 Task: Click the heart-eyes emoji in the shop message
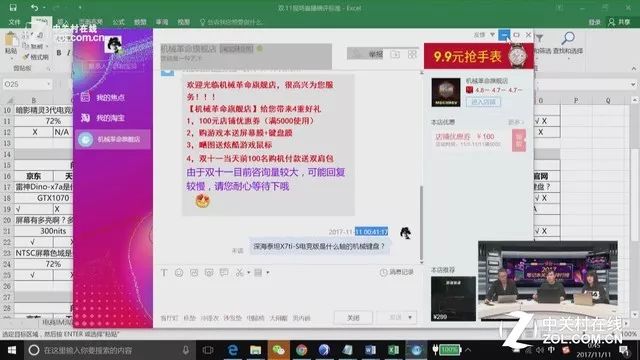point(202,201)
